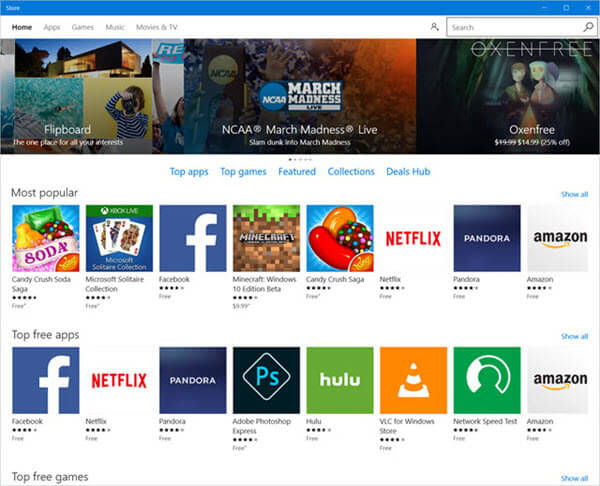Open the Network Speed Test icon
This screenshot has height=486, width=600.
(487, 380)
